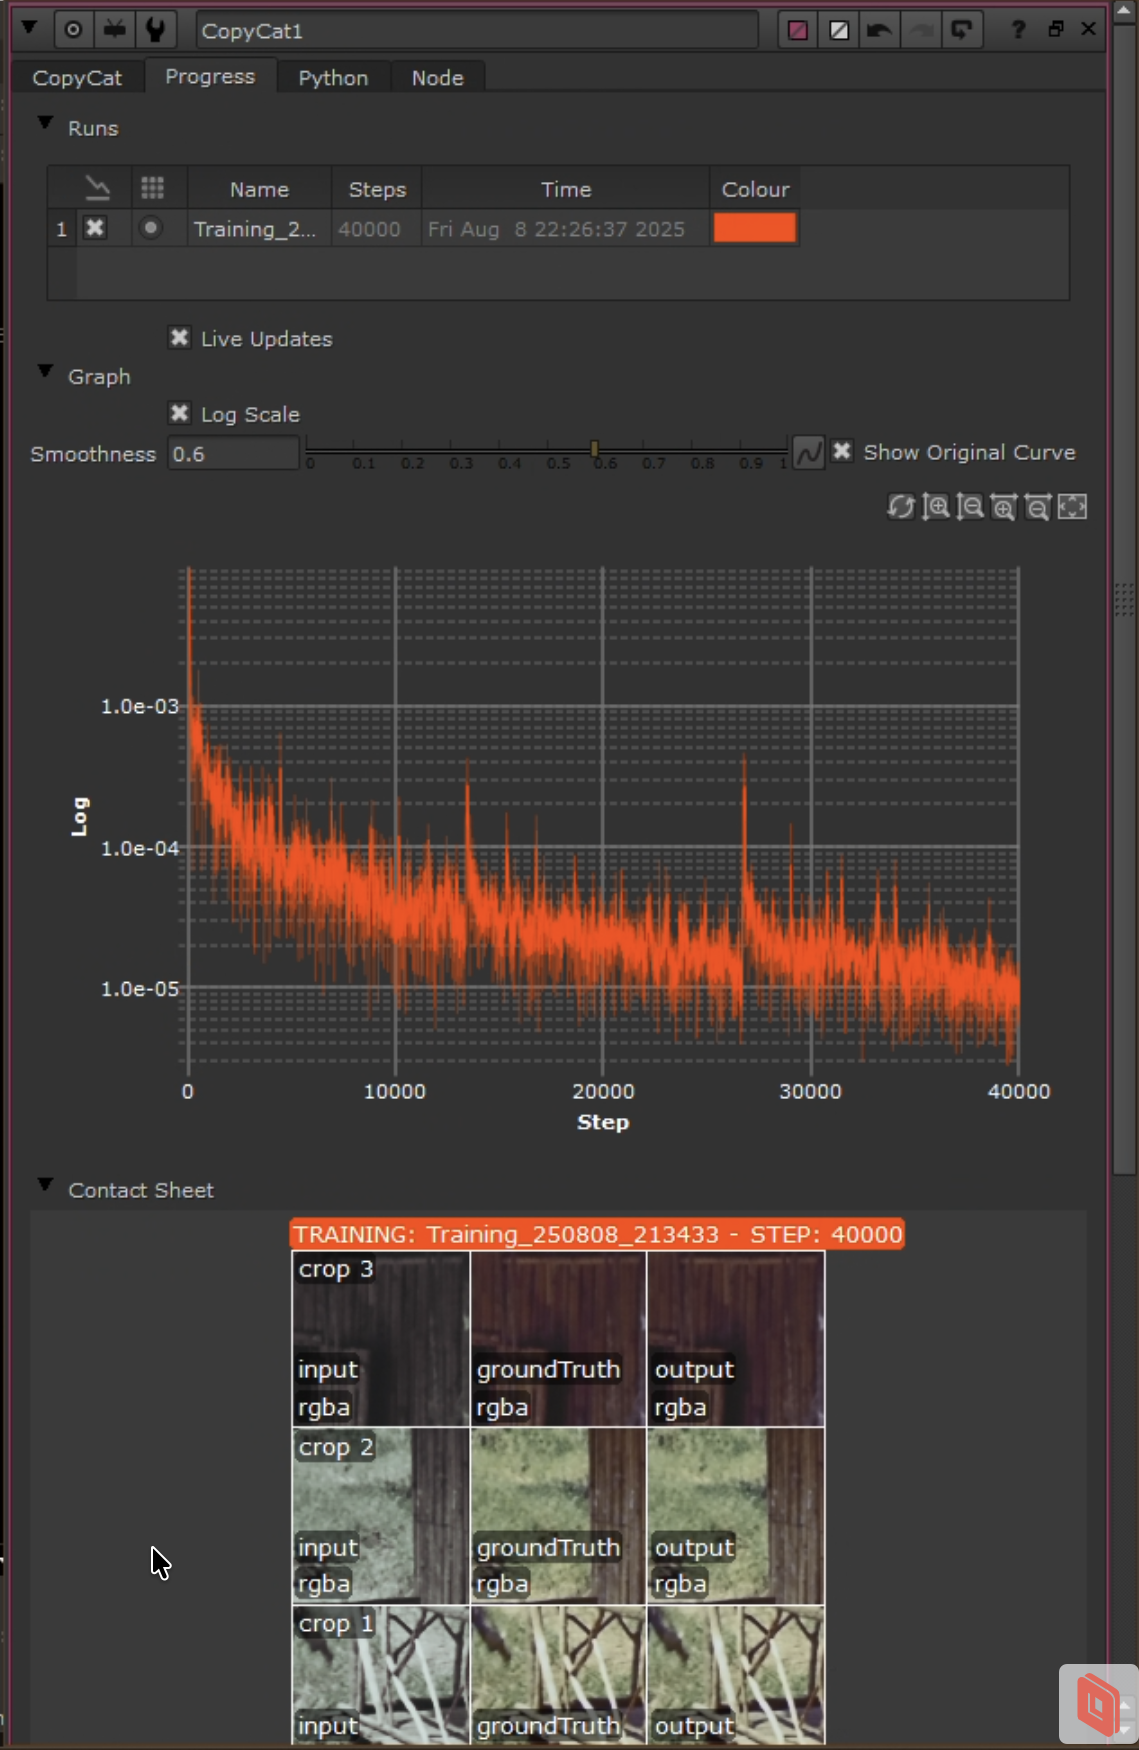Viewport: 1139px width, 1750px height.
Task: Disable the Live Updates checkbox
Action: pyautogui.click(x=180, y=338)
